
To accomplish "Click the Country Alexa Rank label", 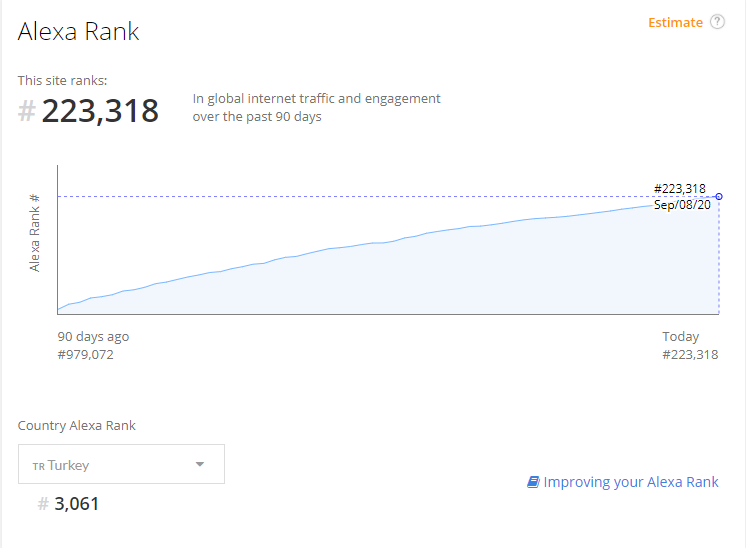I will click(77, 425).
